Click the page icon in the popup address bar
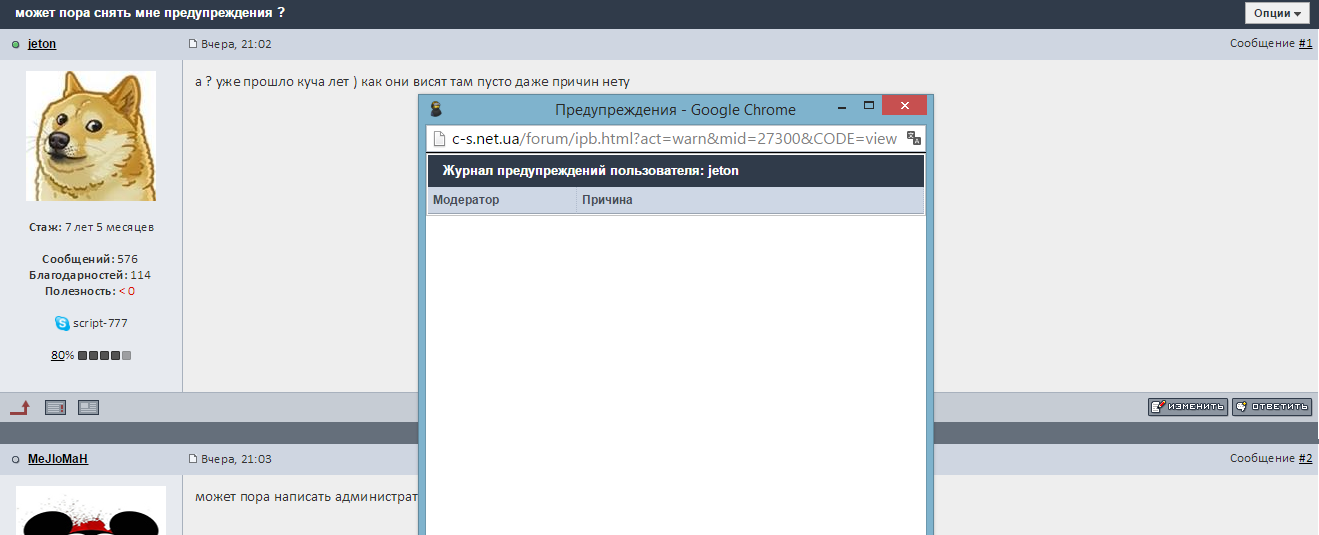 pyautogui.click(x=438, y=138)
